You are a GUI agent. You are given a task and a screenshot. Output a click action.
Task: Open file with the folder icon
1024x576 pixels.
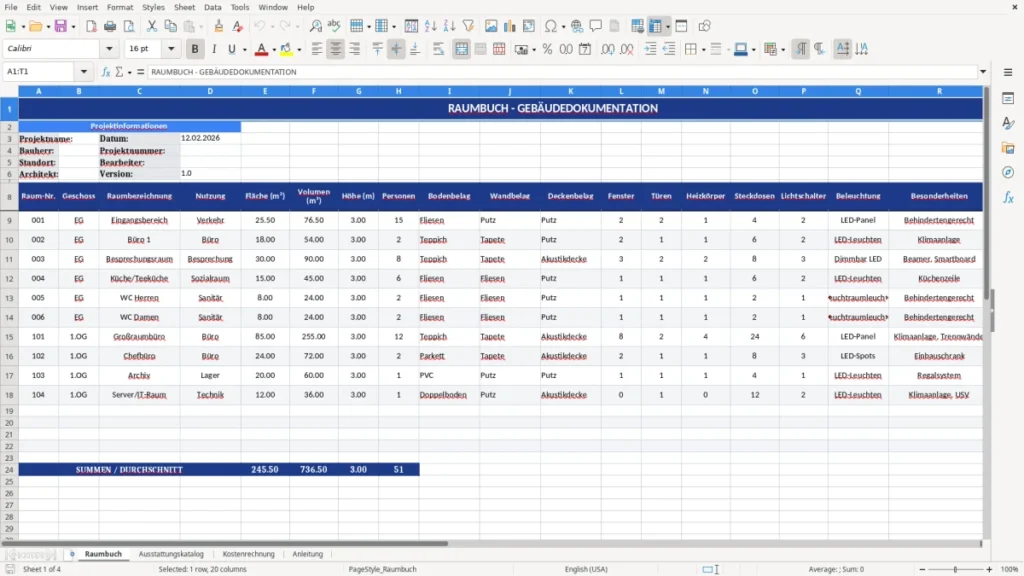click(x=35, y=26)
